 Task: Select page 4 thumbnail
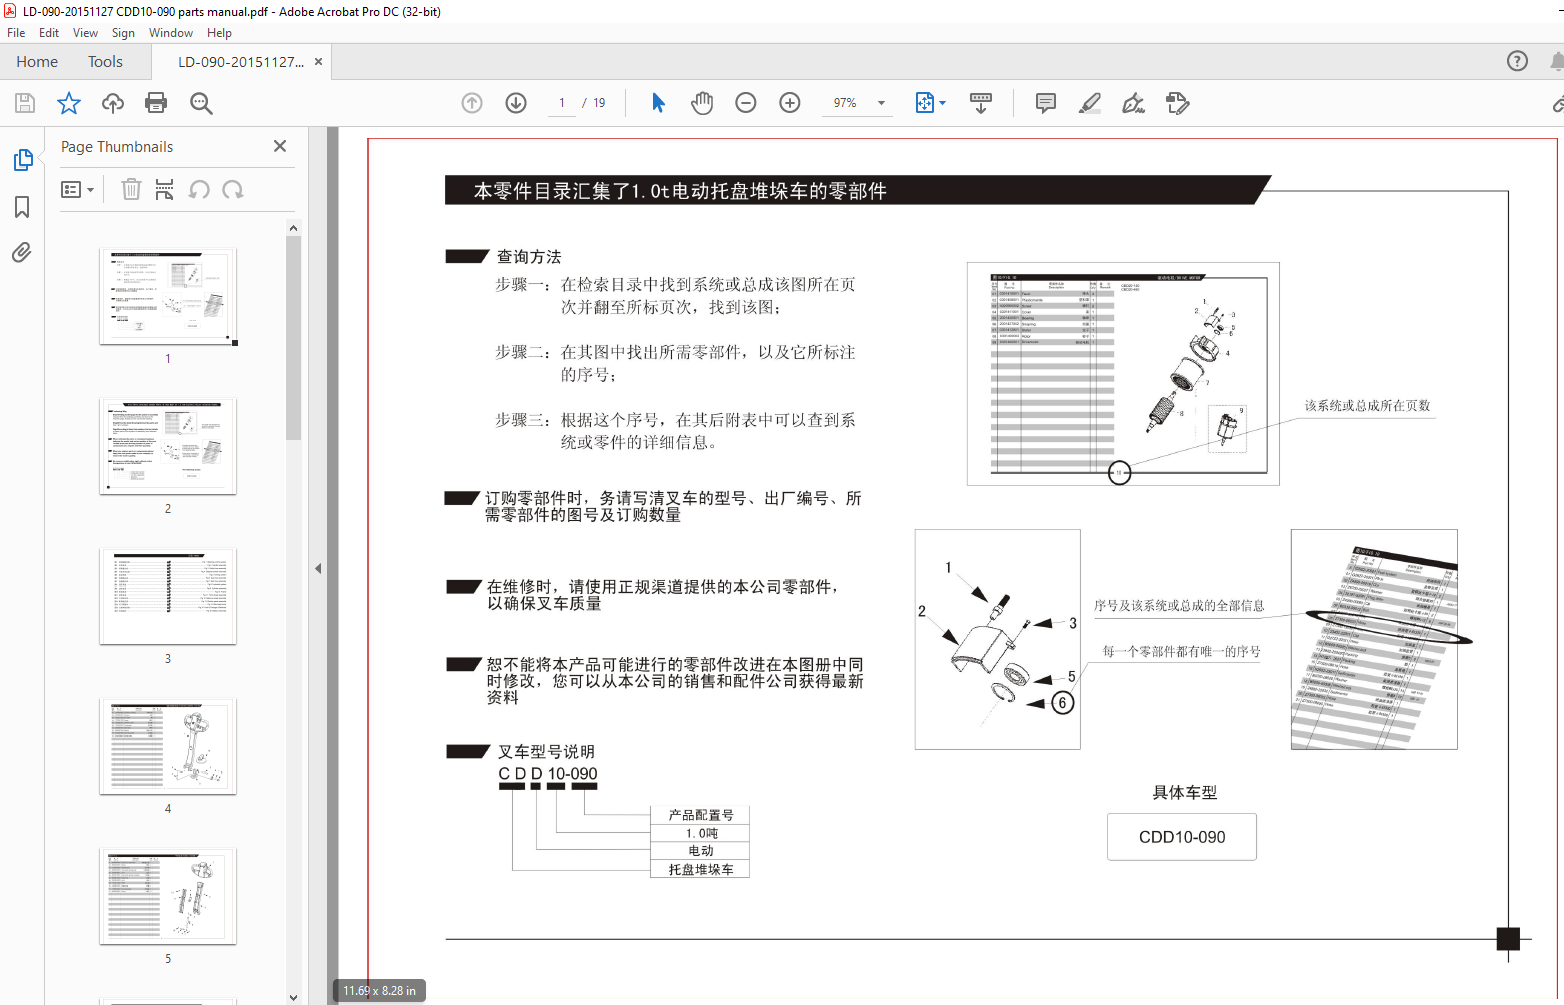click(x=168, y=746)
